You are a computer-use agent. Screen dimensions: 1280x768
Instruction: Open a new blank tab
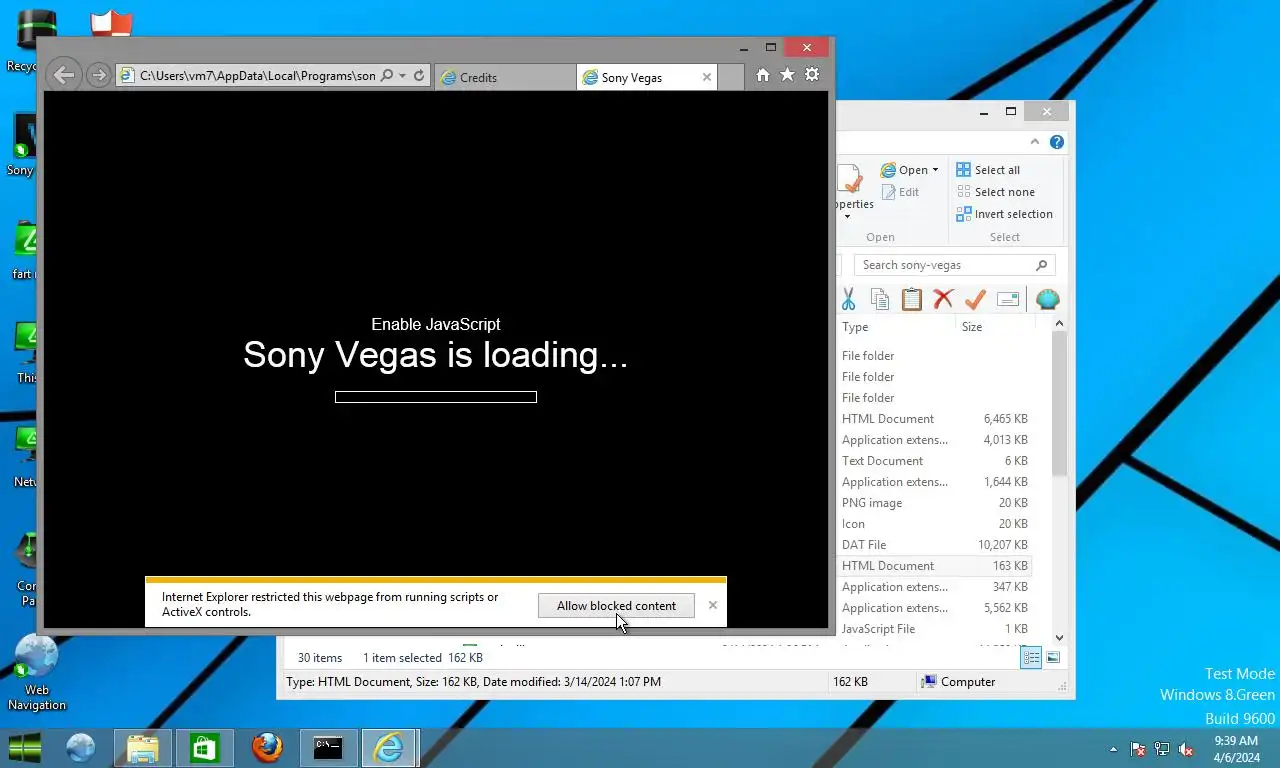click(731, 77)
